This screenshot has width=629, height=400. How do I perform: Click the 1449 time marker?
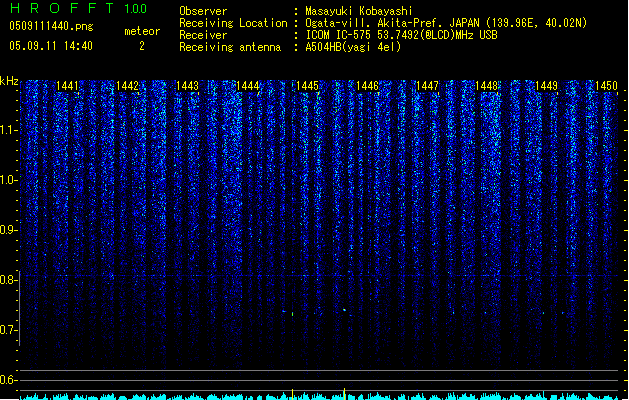pos(547,86)
